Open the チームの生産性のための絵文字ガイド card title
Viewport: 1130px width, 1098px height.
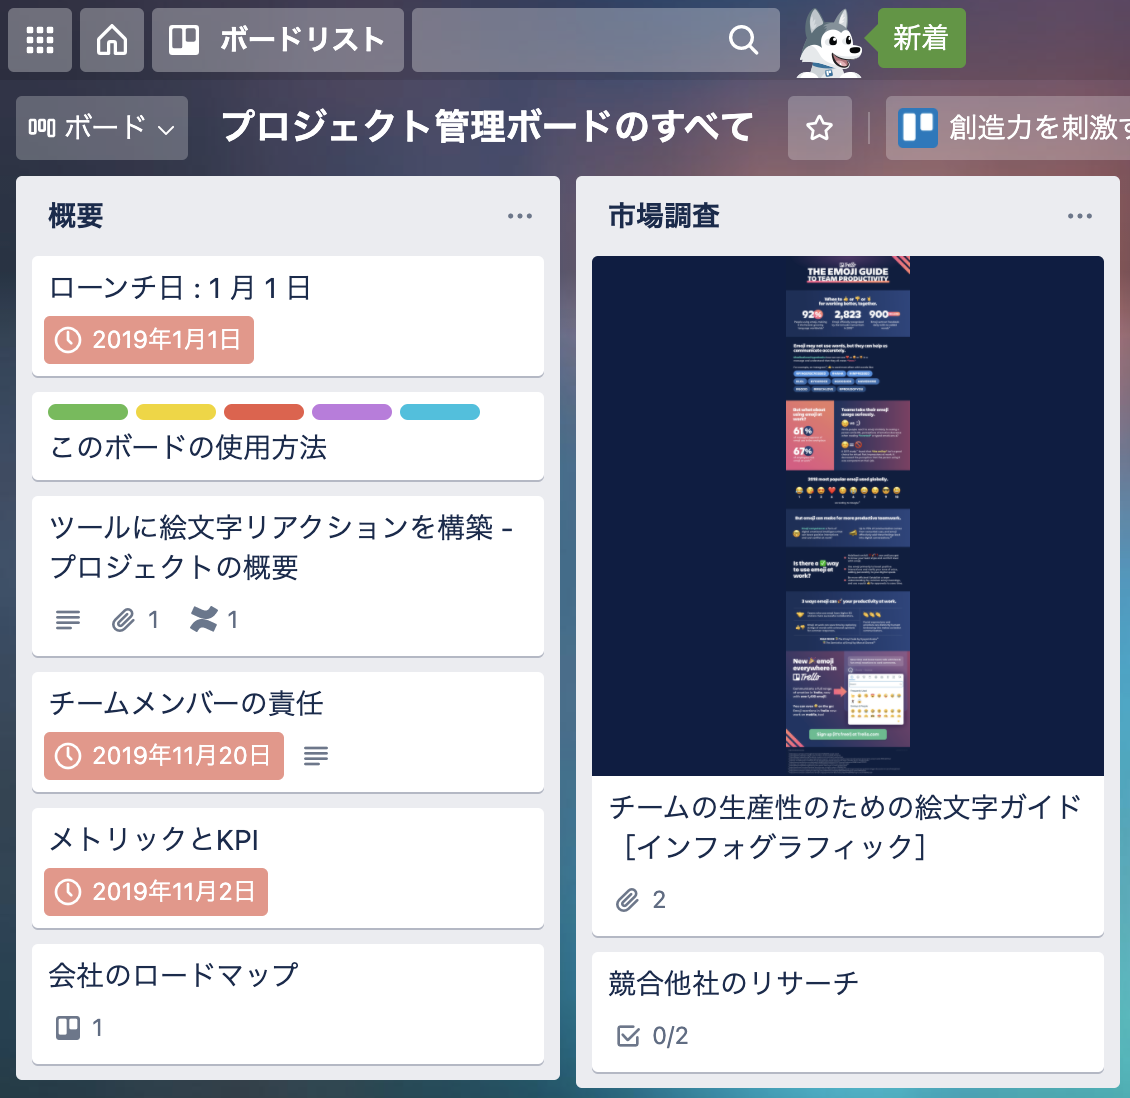point(845,827)
